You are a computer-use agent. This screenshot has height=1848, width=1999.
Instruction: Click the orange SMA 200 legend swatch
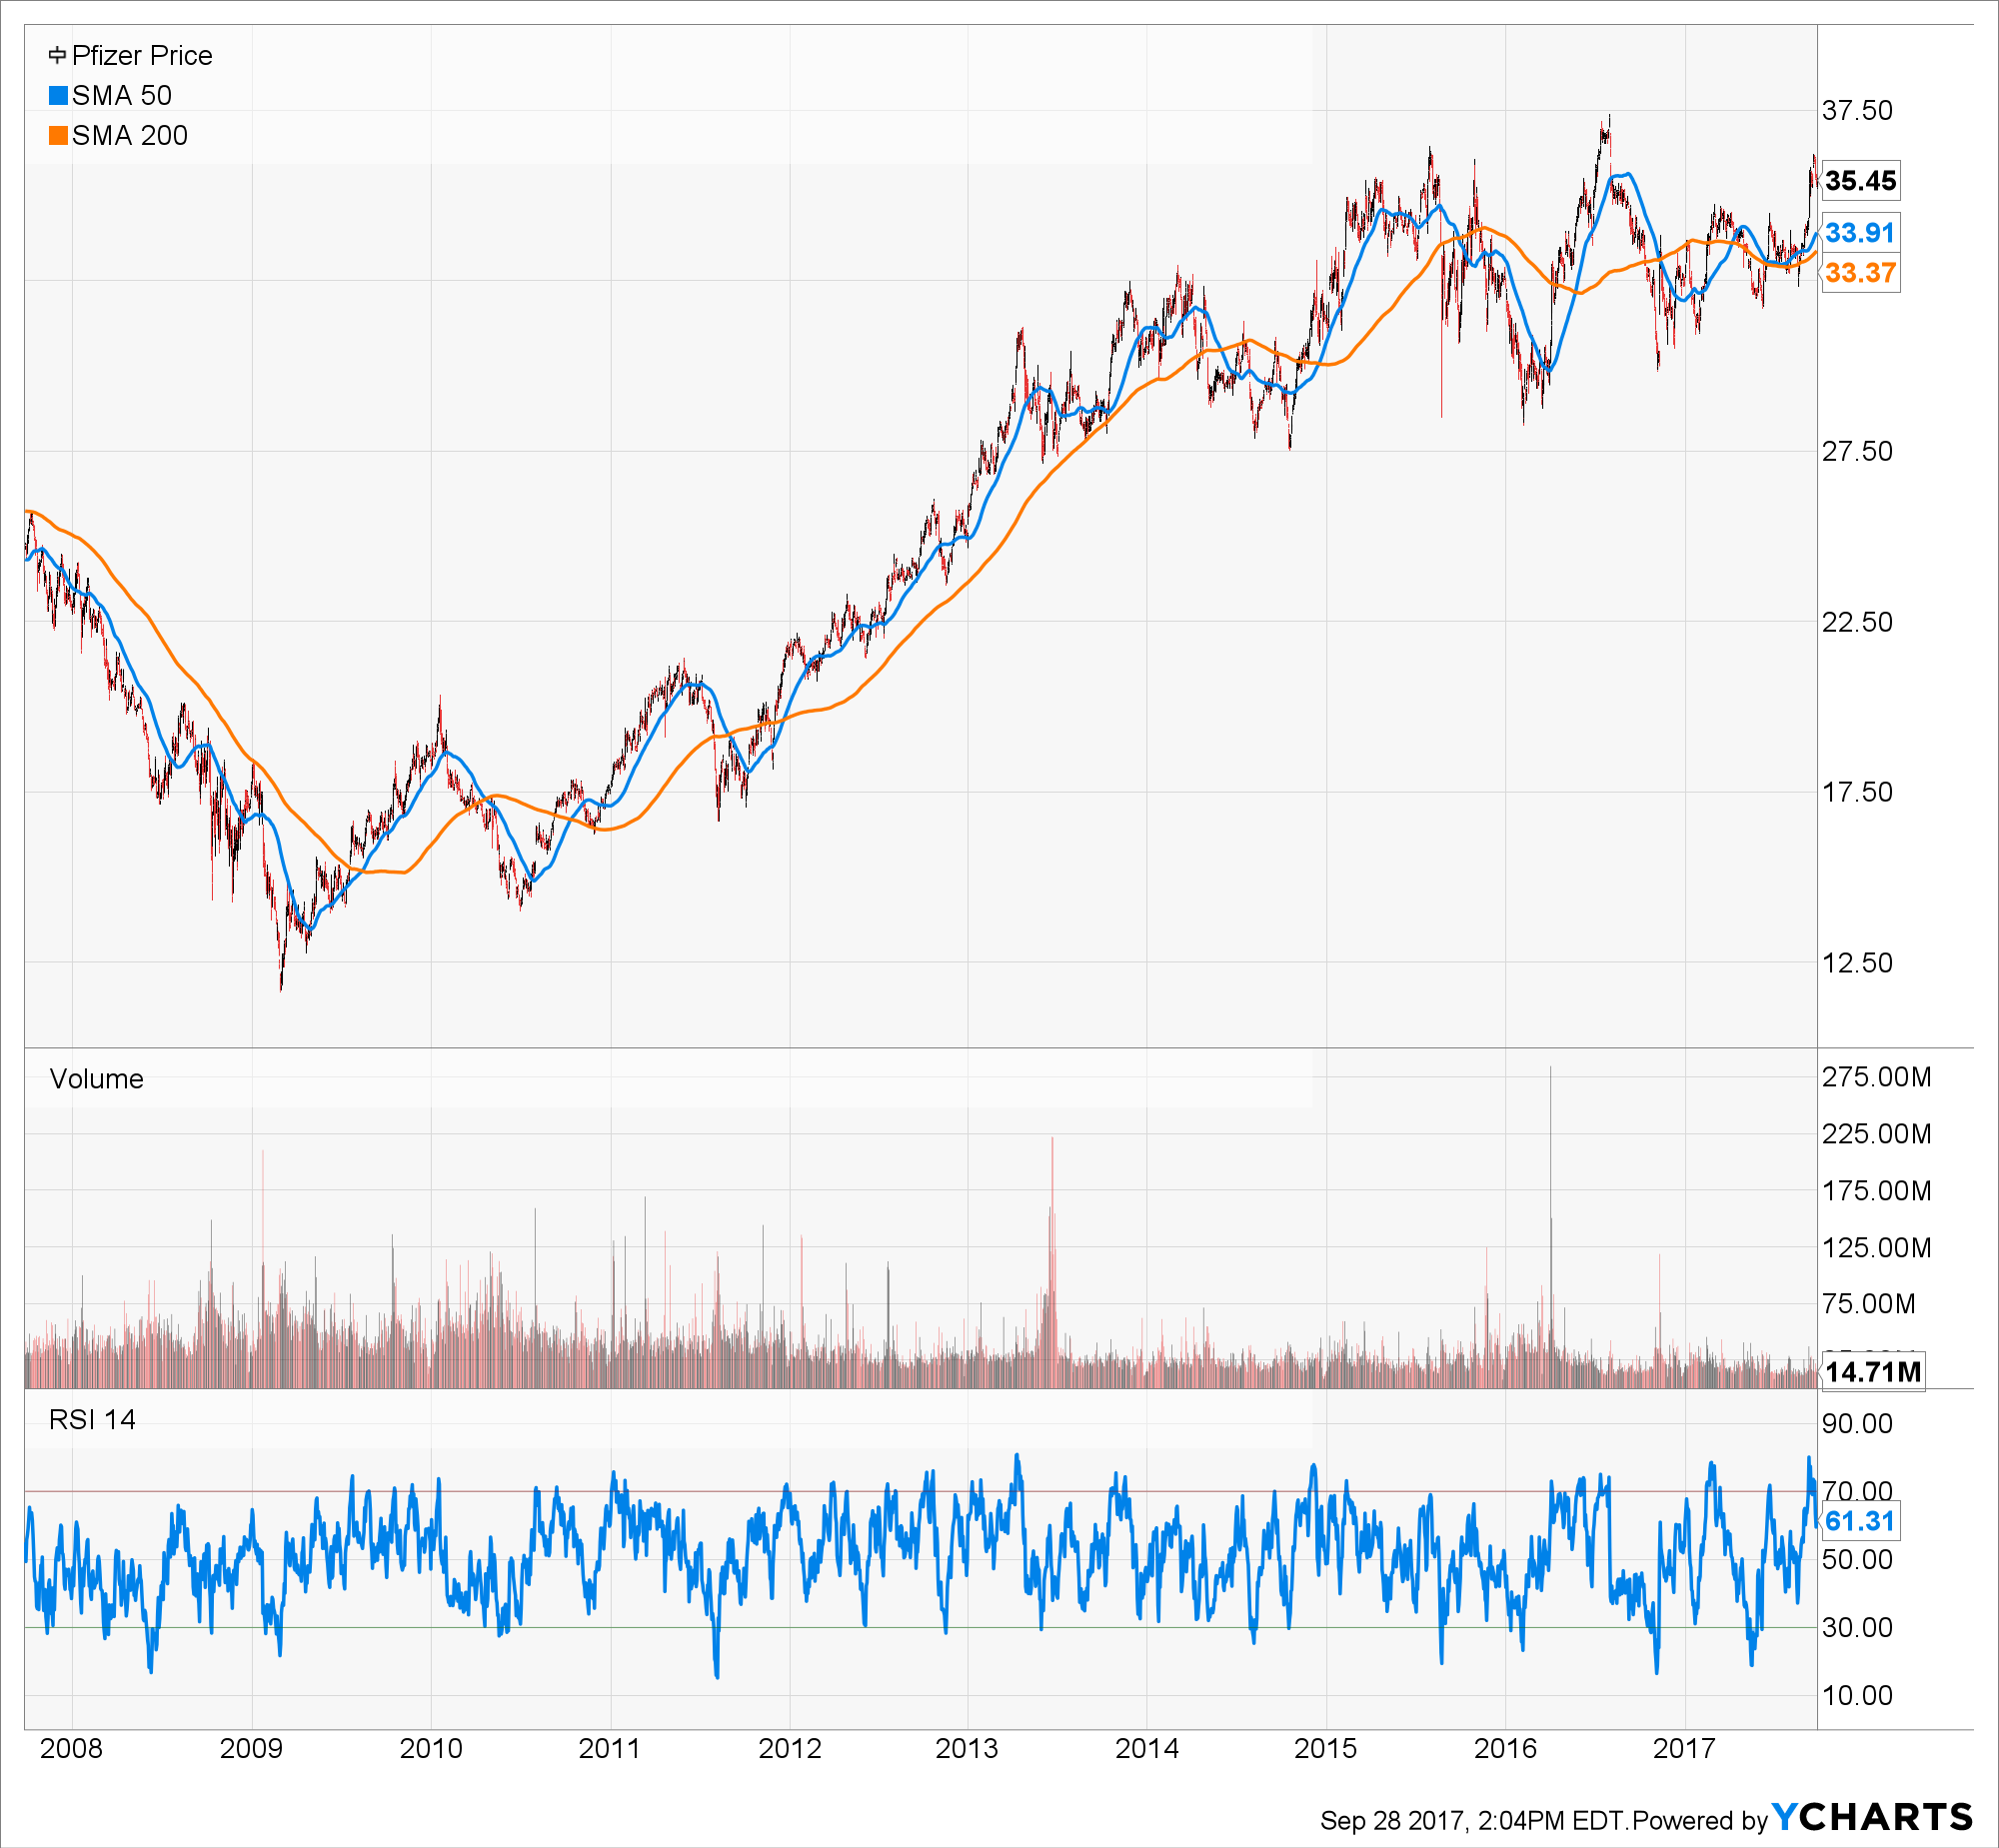58,135
